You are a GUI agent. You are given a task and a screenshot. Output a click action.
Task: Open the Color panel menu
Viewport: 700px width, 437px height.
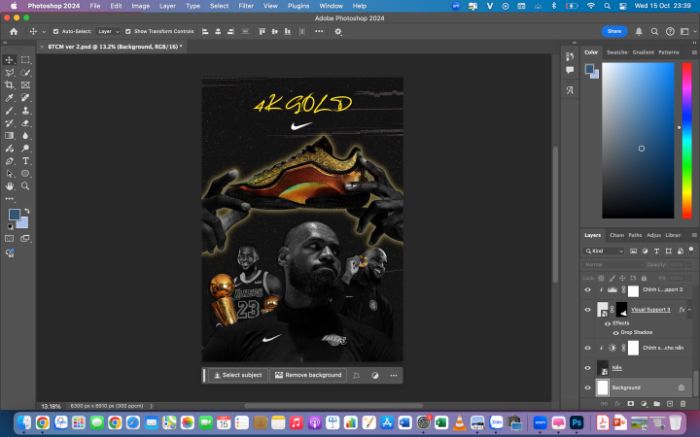click(694, 52)
